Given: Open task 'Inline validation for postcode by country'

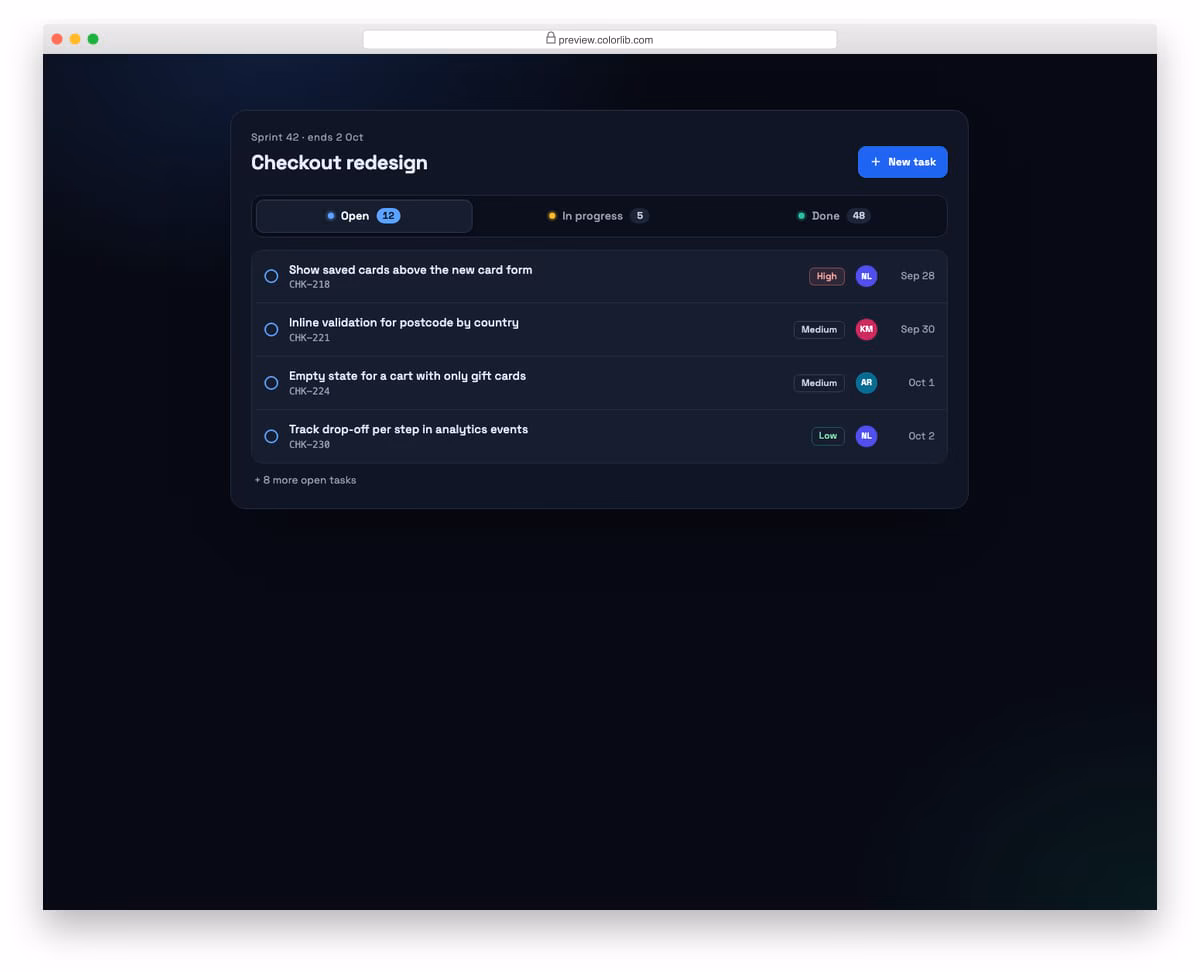Looking at the screenshot, I should point(403,323).
